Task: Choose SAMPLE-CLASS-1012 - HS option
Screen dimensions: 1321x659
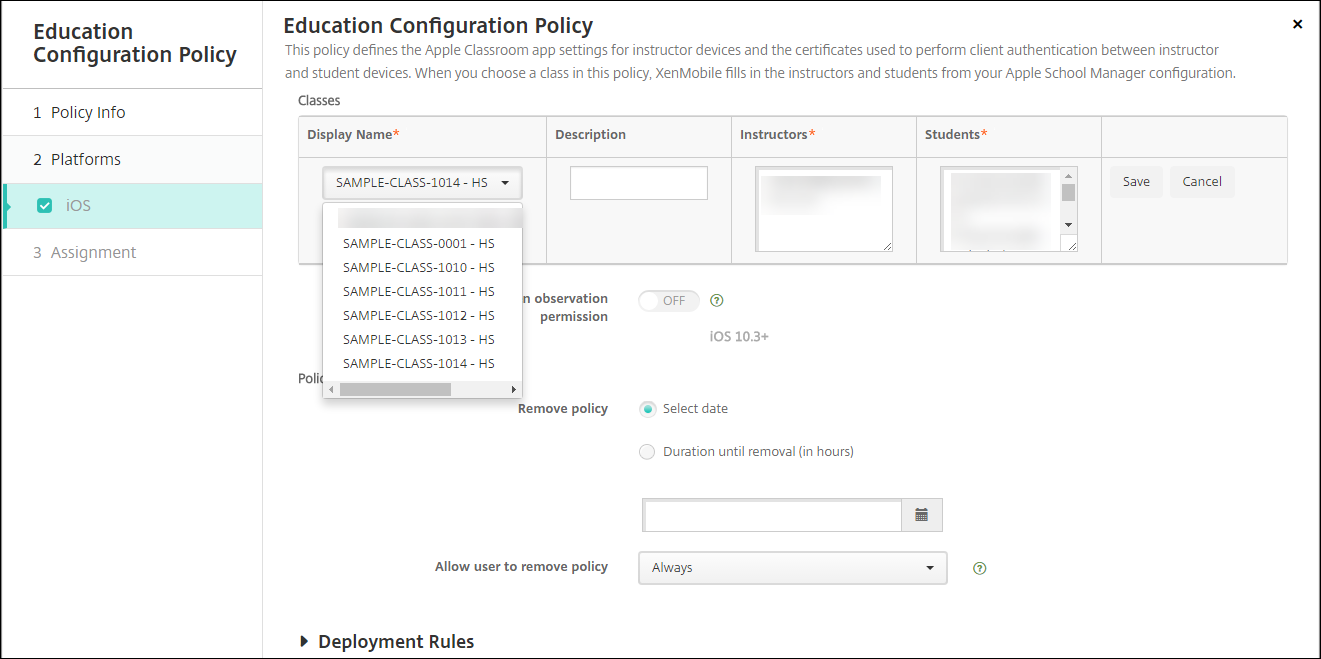Action: point(418,315)
